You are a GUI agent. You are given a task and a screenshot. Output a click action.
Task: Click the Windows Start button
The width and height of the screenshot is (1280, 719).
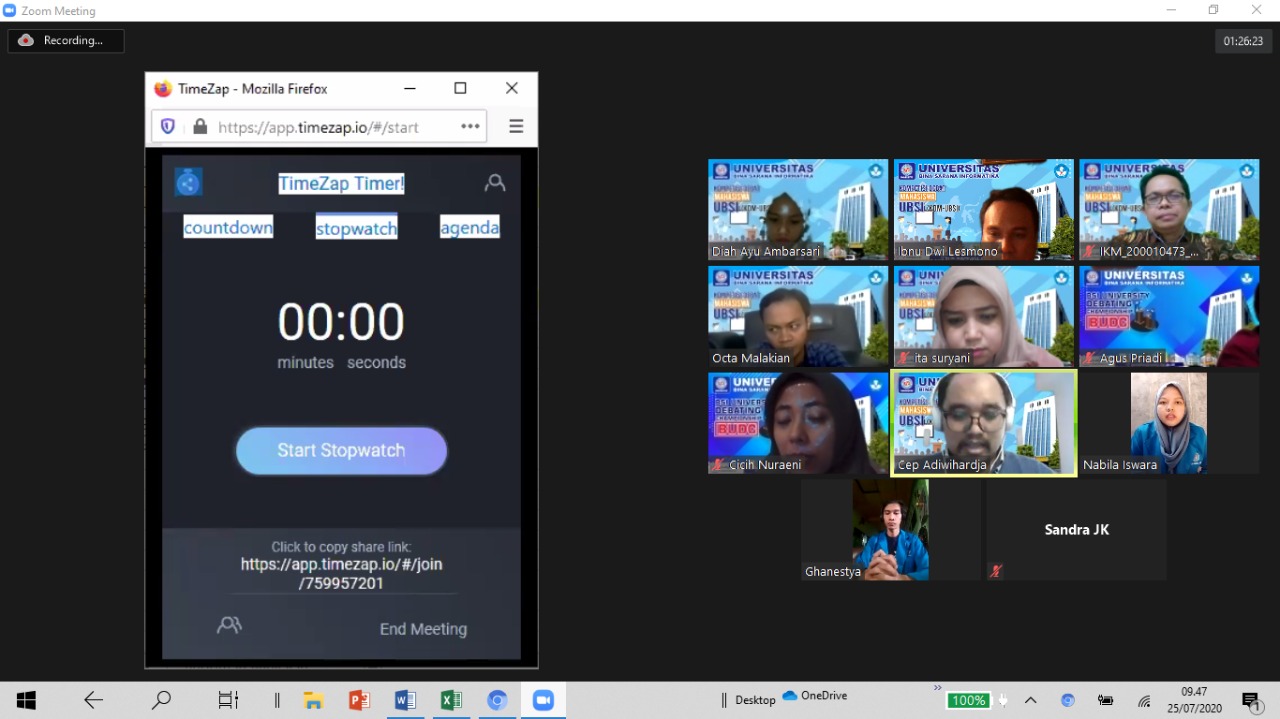click(26, 701)
